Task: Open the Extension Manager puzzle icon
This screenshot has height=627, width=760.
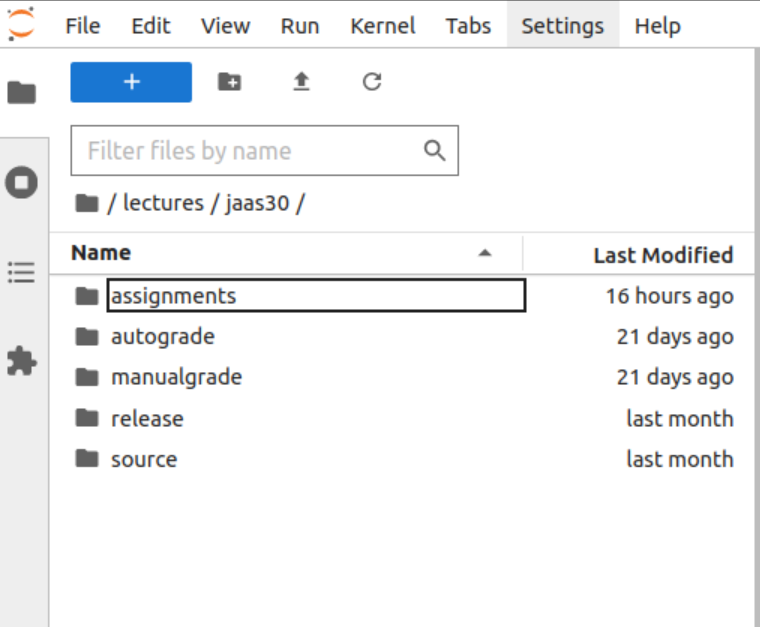Action: (x=22, y=361)
